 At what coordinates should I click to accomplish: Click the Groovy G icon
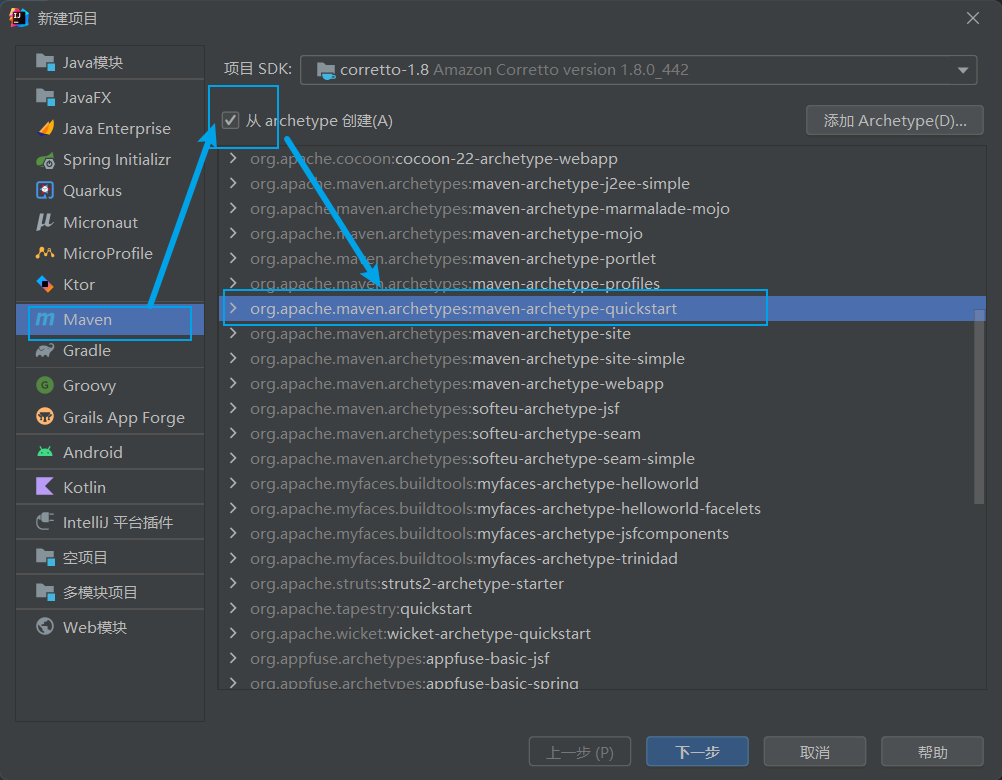(x=45, y=385)
